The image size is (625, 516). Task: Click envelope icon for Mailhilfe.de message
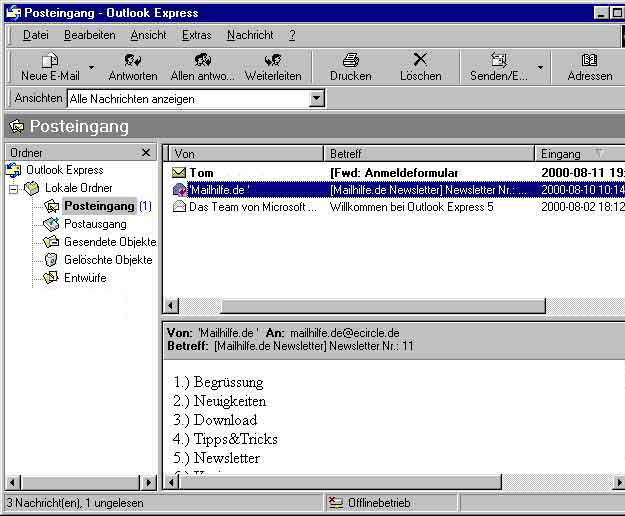click(x=179, y=190)
